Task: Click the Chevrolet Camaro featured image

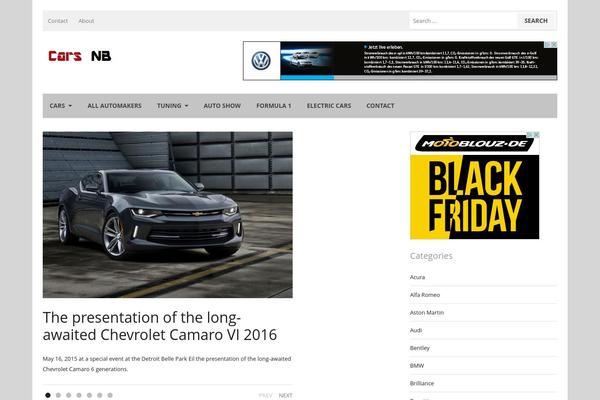Action: (x=167, y=214)
